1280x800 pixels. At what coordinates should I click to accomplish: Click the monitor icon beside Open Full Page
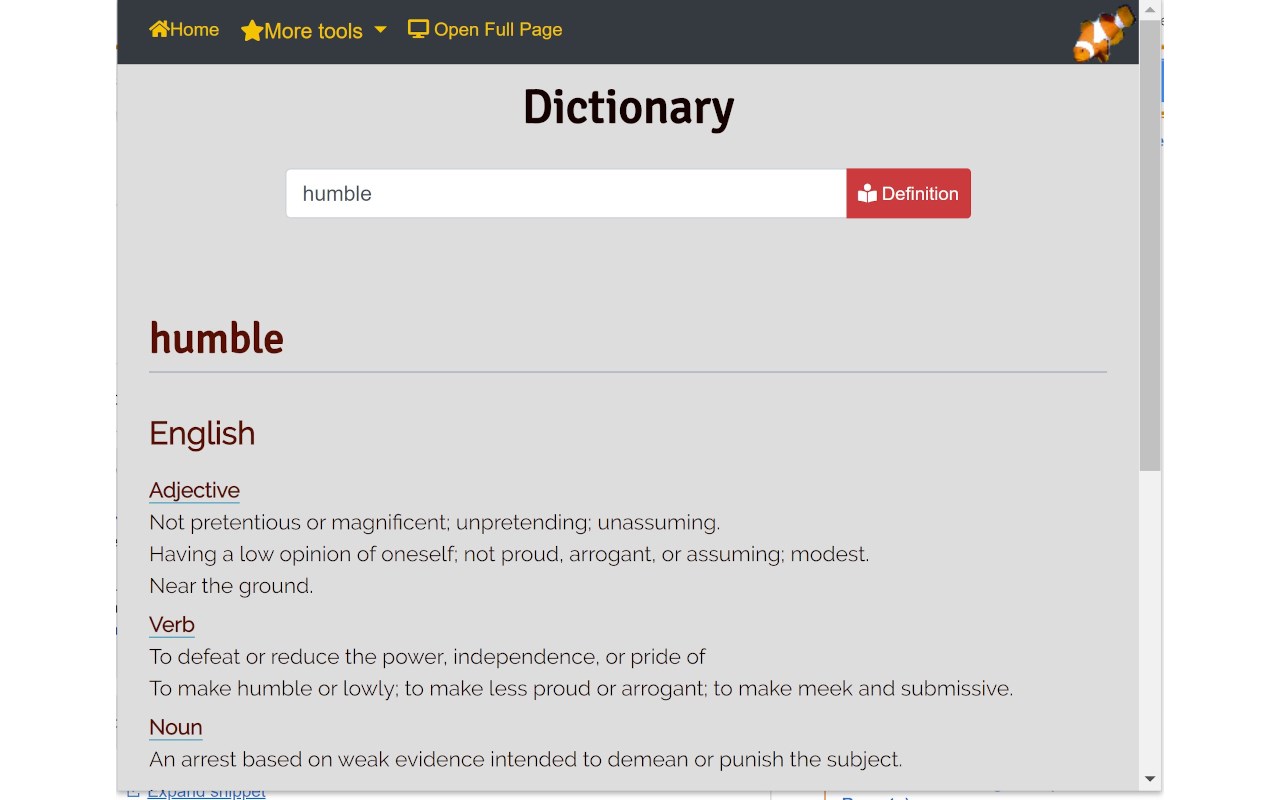[418, 29]
